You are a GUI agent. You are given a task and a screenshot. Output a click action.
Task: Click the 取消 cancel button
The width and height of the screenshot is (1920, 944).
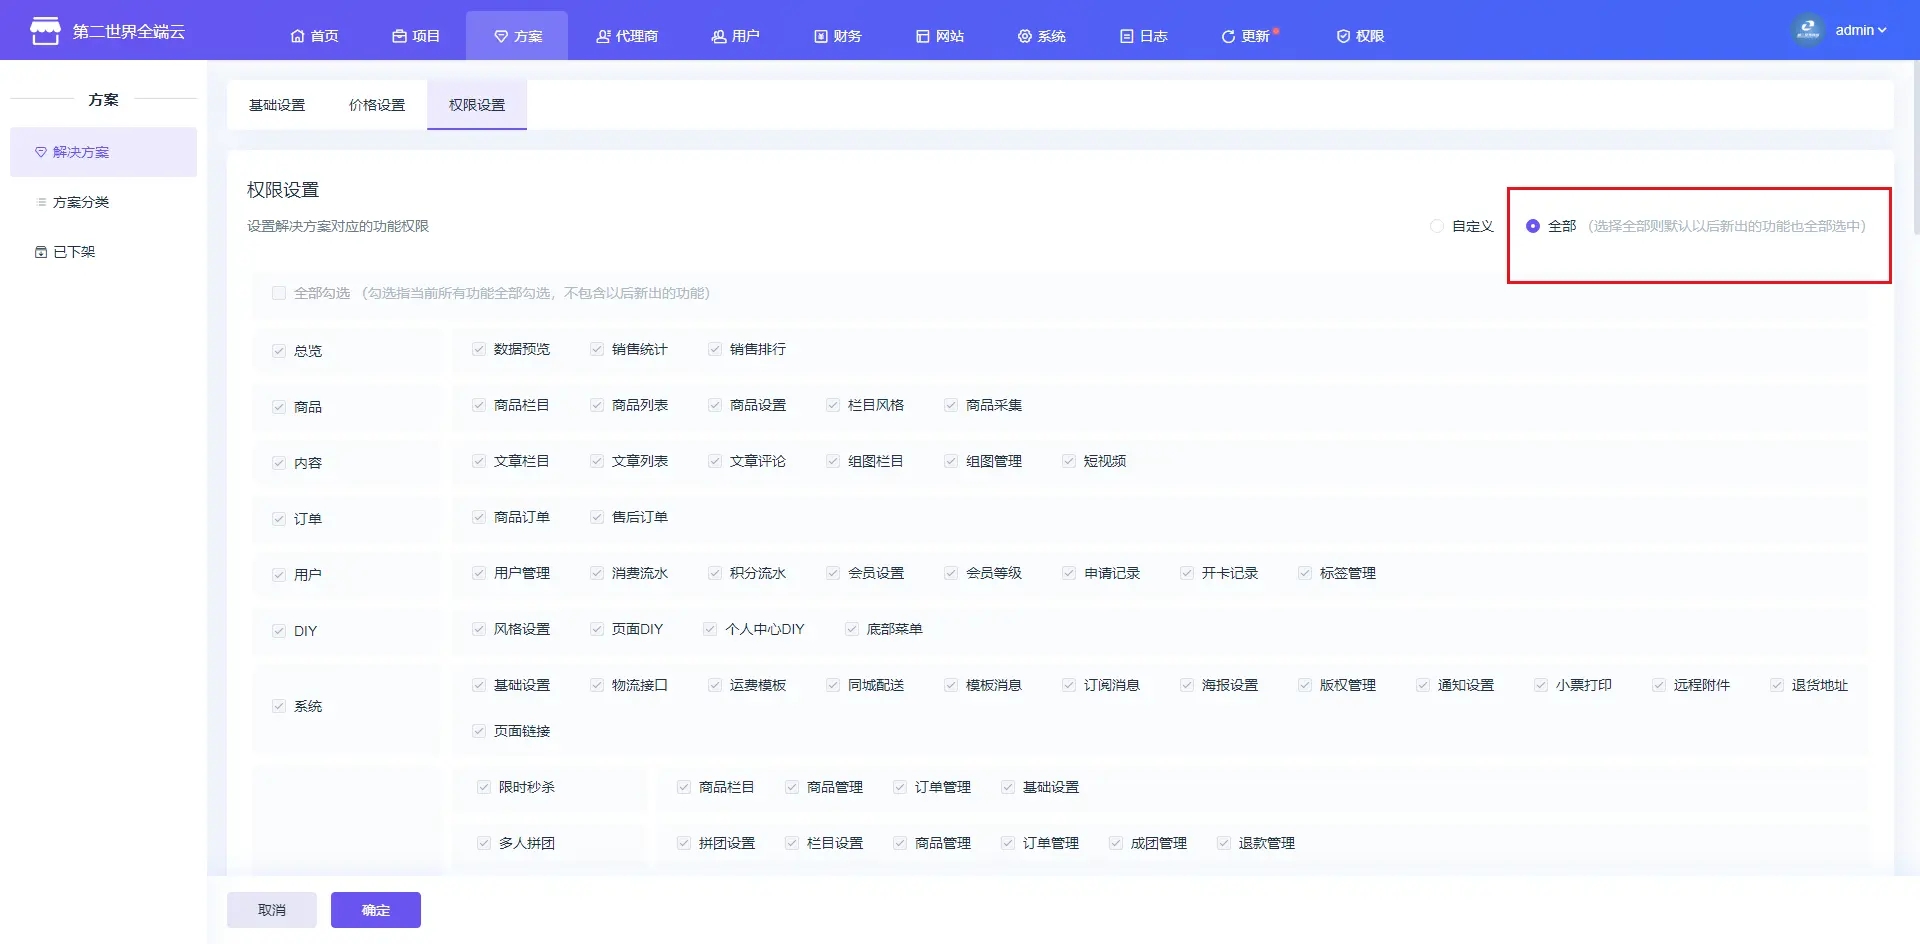coord(272,910)
